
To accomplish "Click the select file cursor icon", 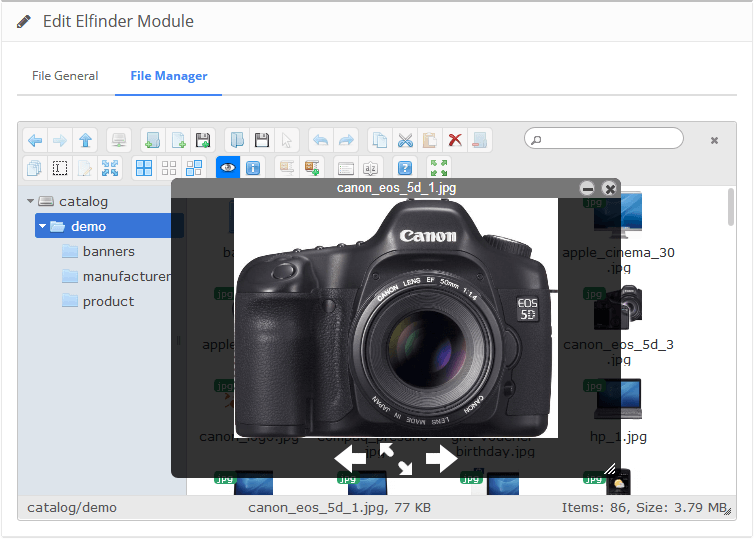I will [x=287, y=140].
